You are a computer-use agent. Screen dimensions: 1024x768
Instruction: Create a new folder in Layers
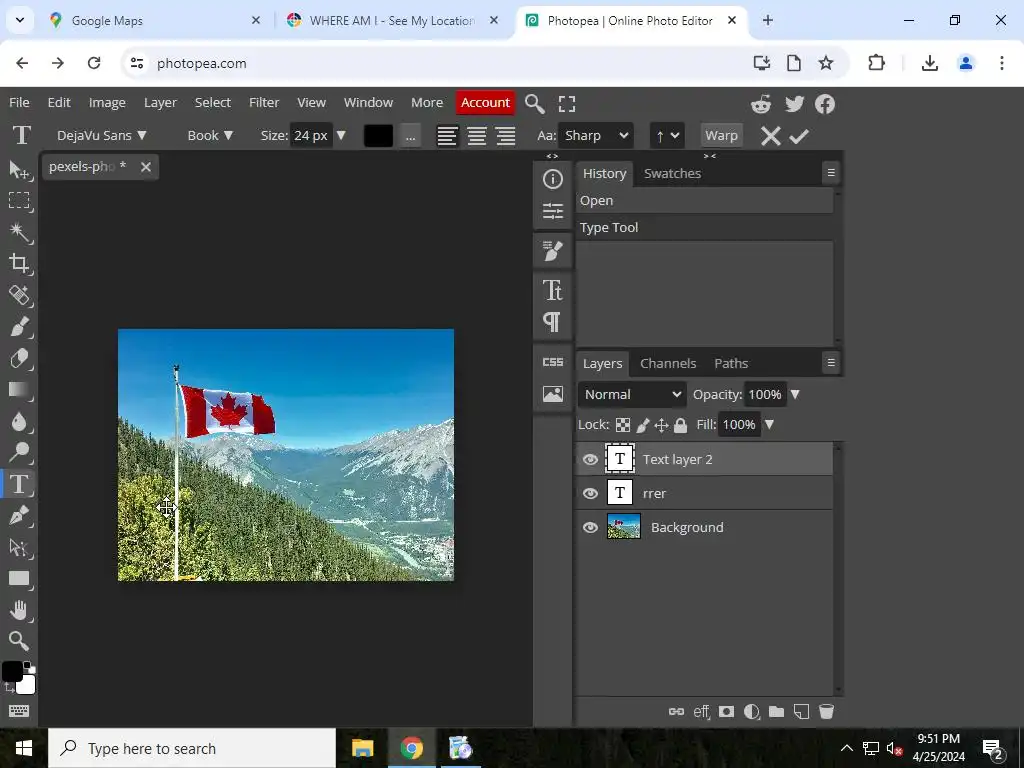(776, 712)
